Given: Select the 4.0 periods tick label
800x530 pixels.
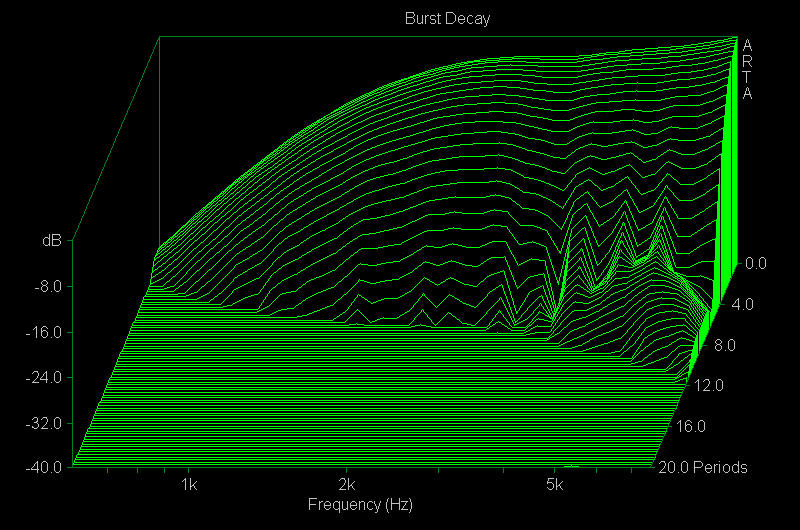Looking at the screenshot, I should 742,304.
